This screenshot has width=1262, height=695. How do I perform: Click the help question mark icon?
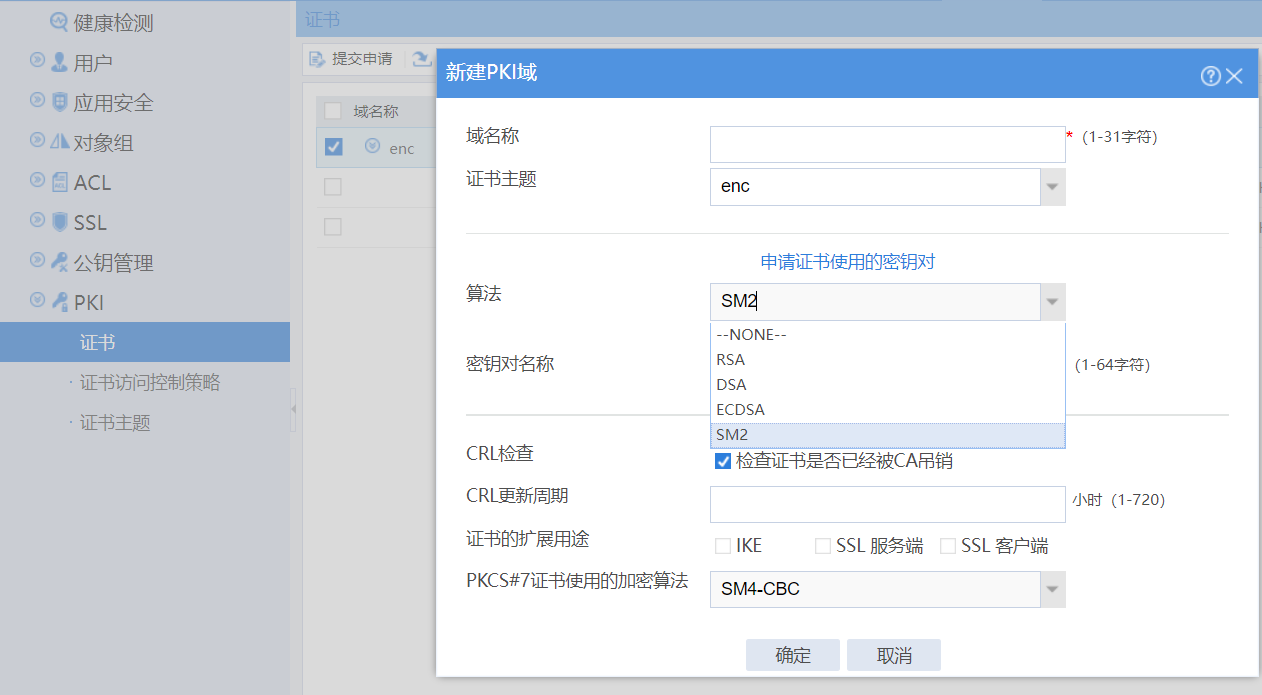coord(1210,76)
